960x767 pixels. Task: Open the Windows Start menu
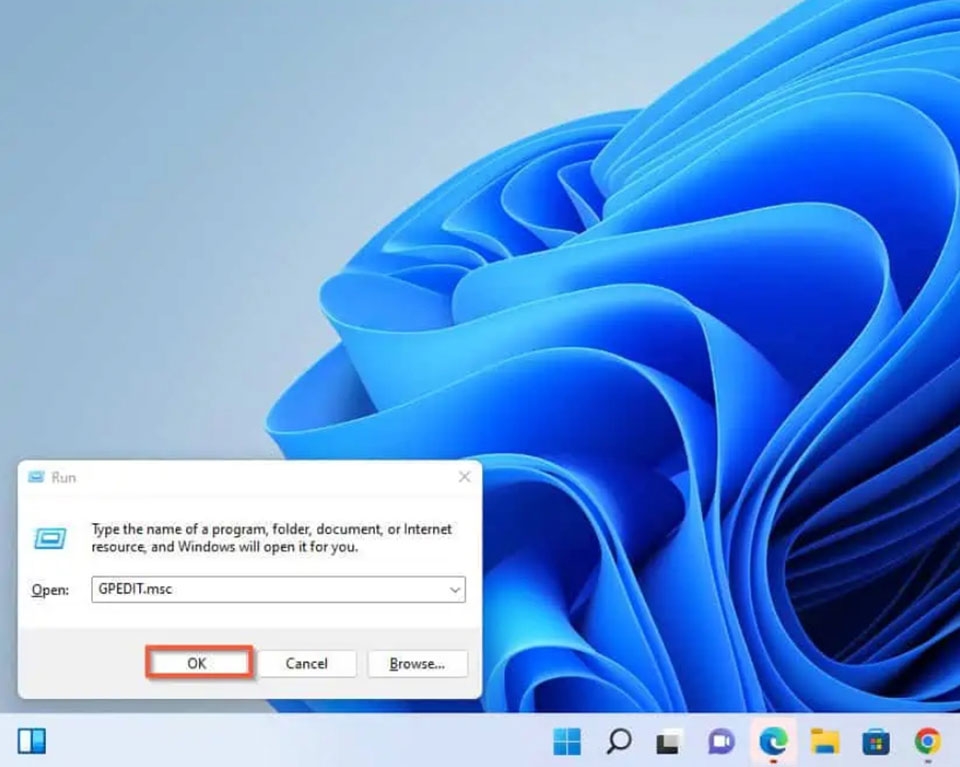click(x=567, y=742)
